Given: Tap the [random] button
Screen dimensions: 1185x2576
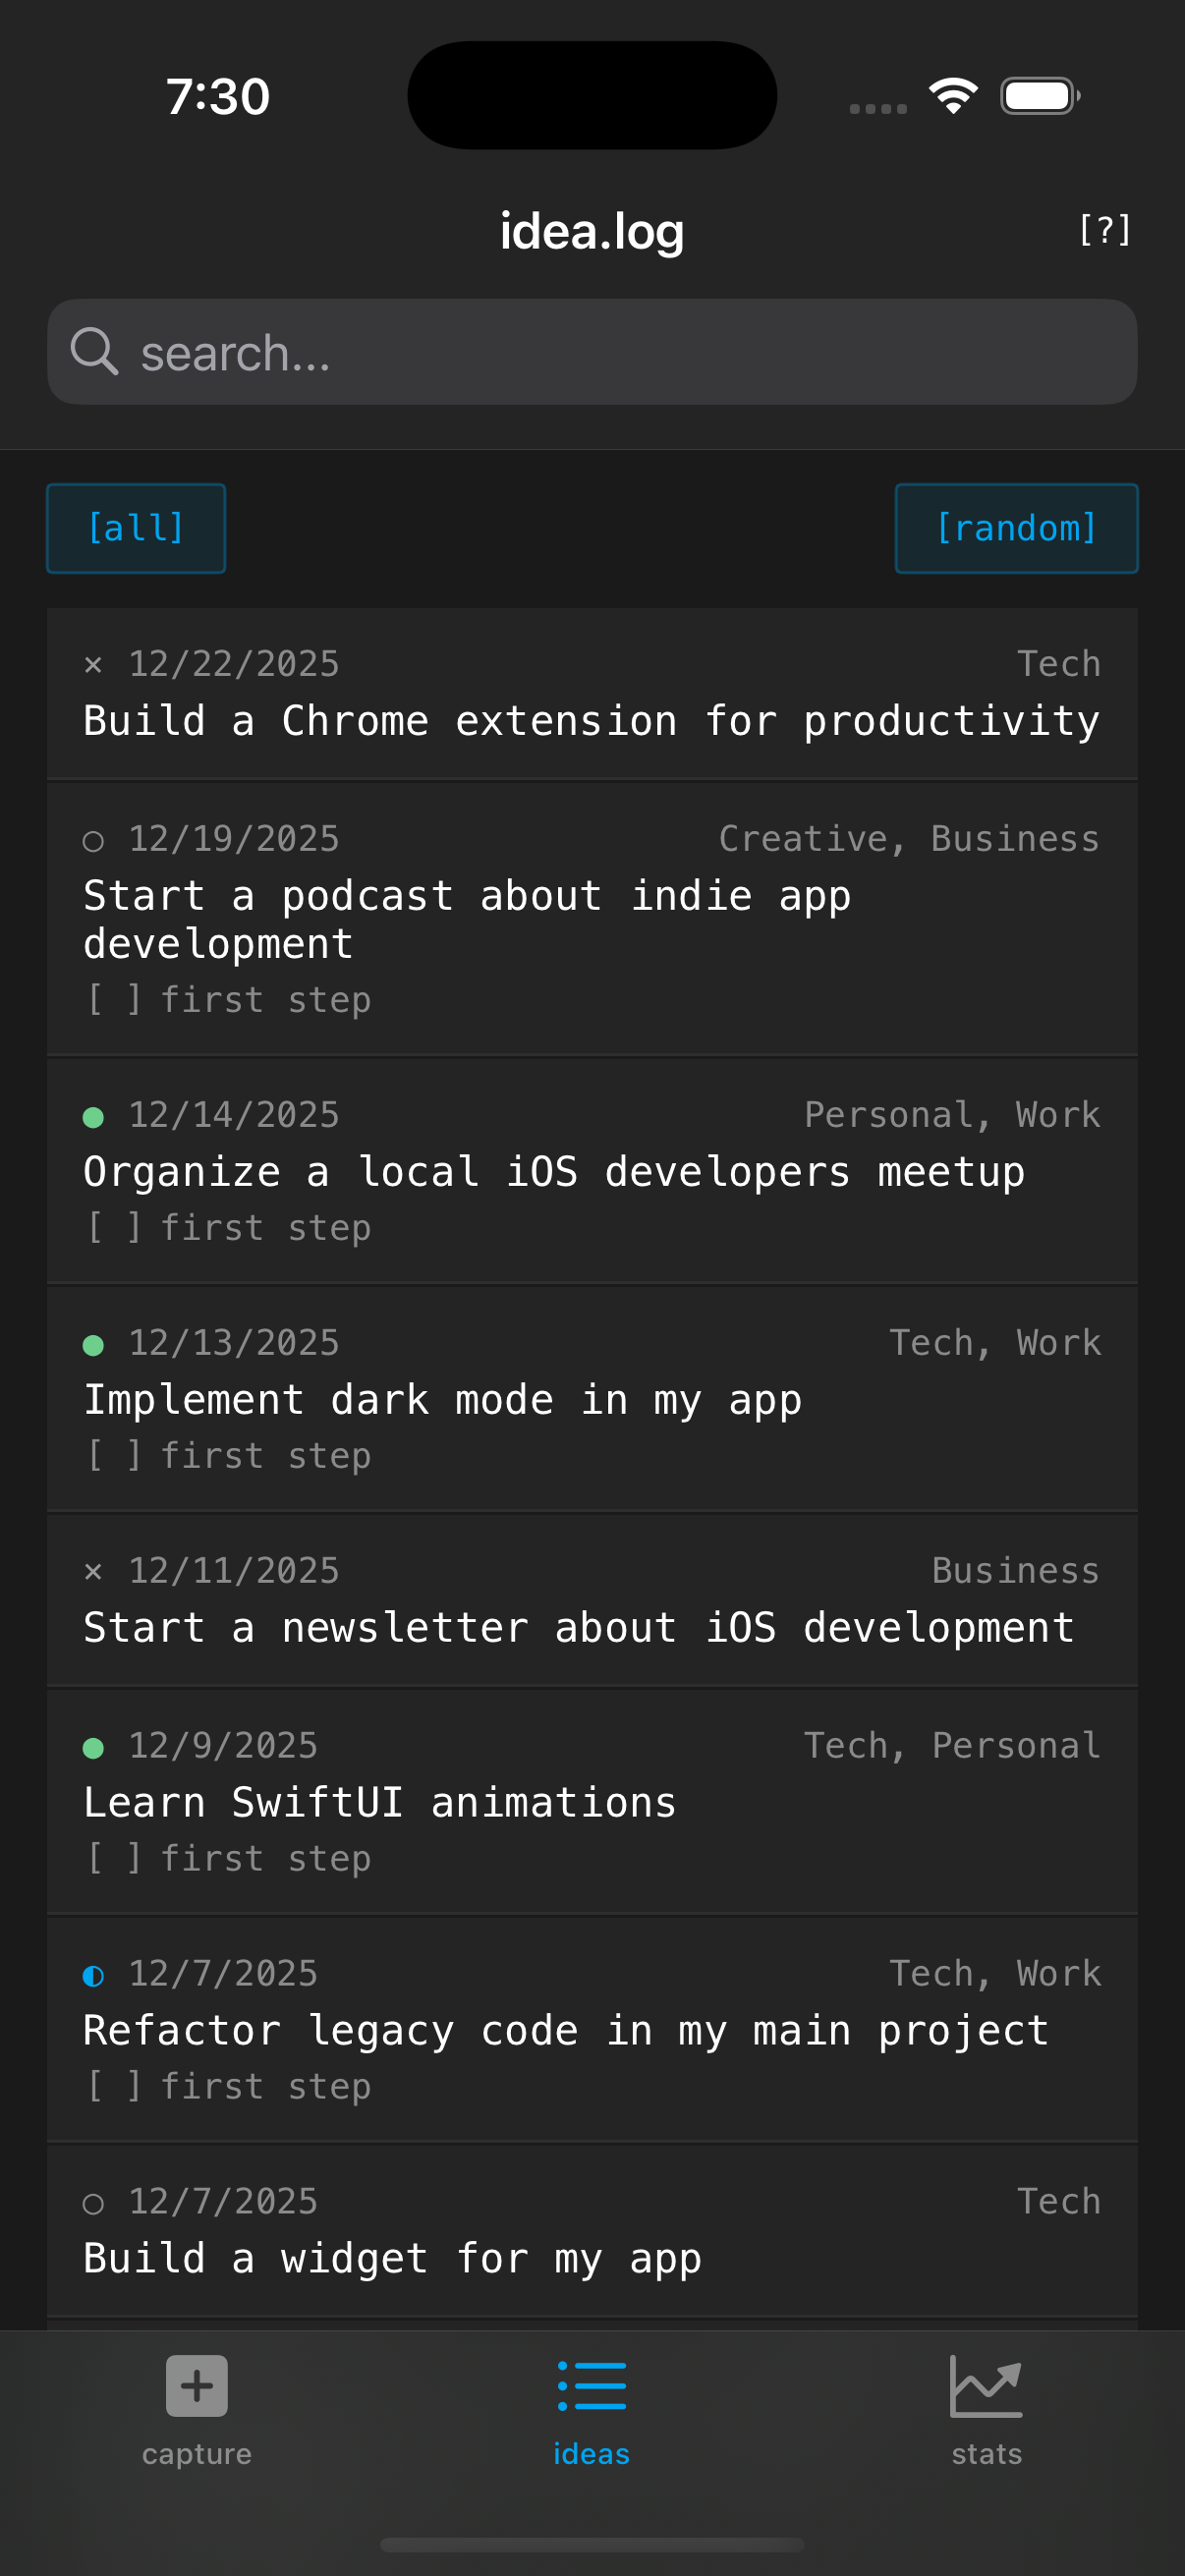Looking at the screenshot, I should (x=1017, y=528).
